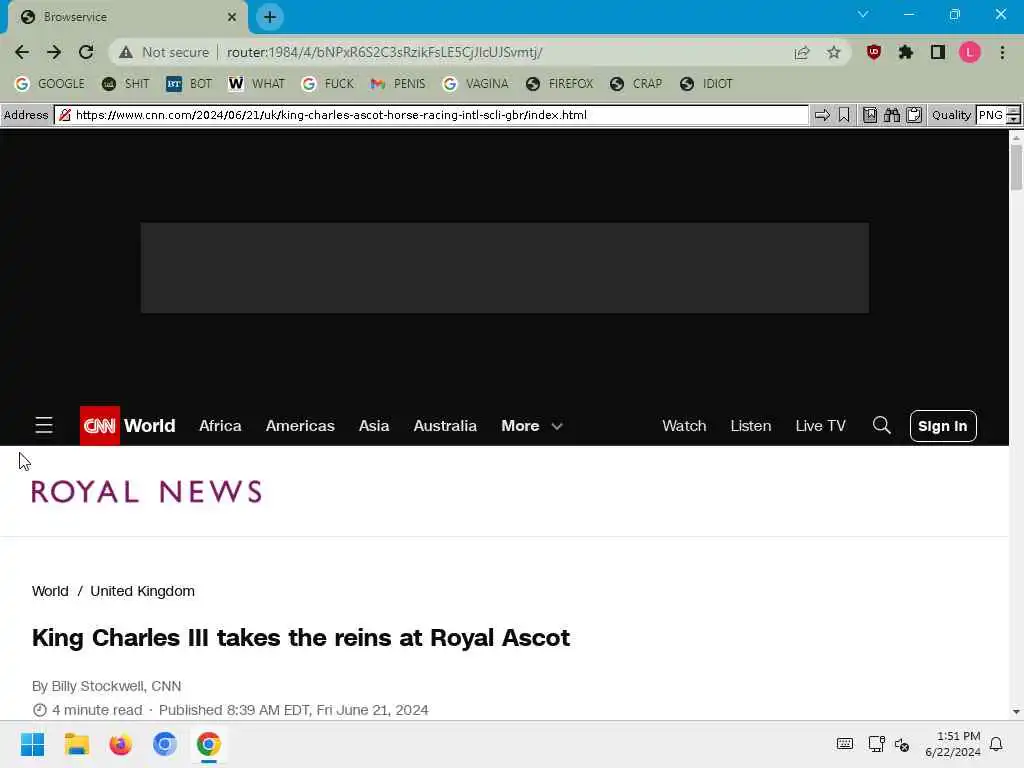Click the Quality PNG field

coord(991,116)
